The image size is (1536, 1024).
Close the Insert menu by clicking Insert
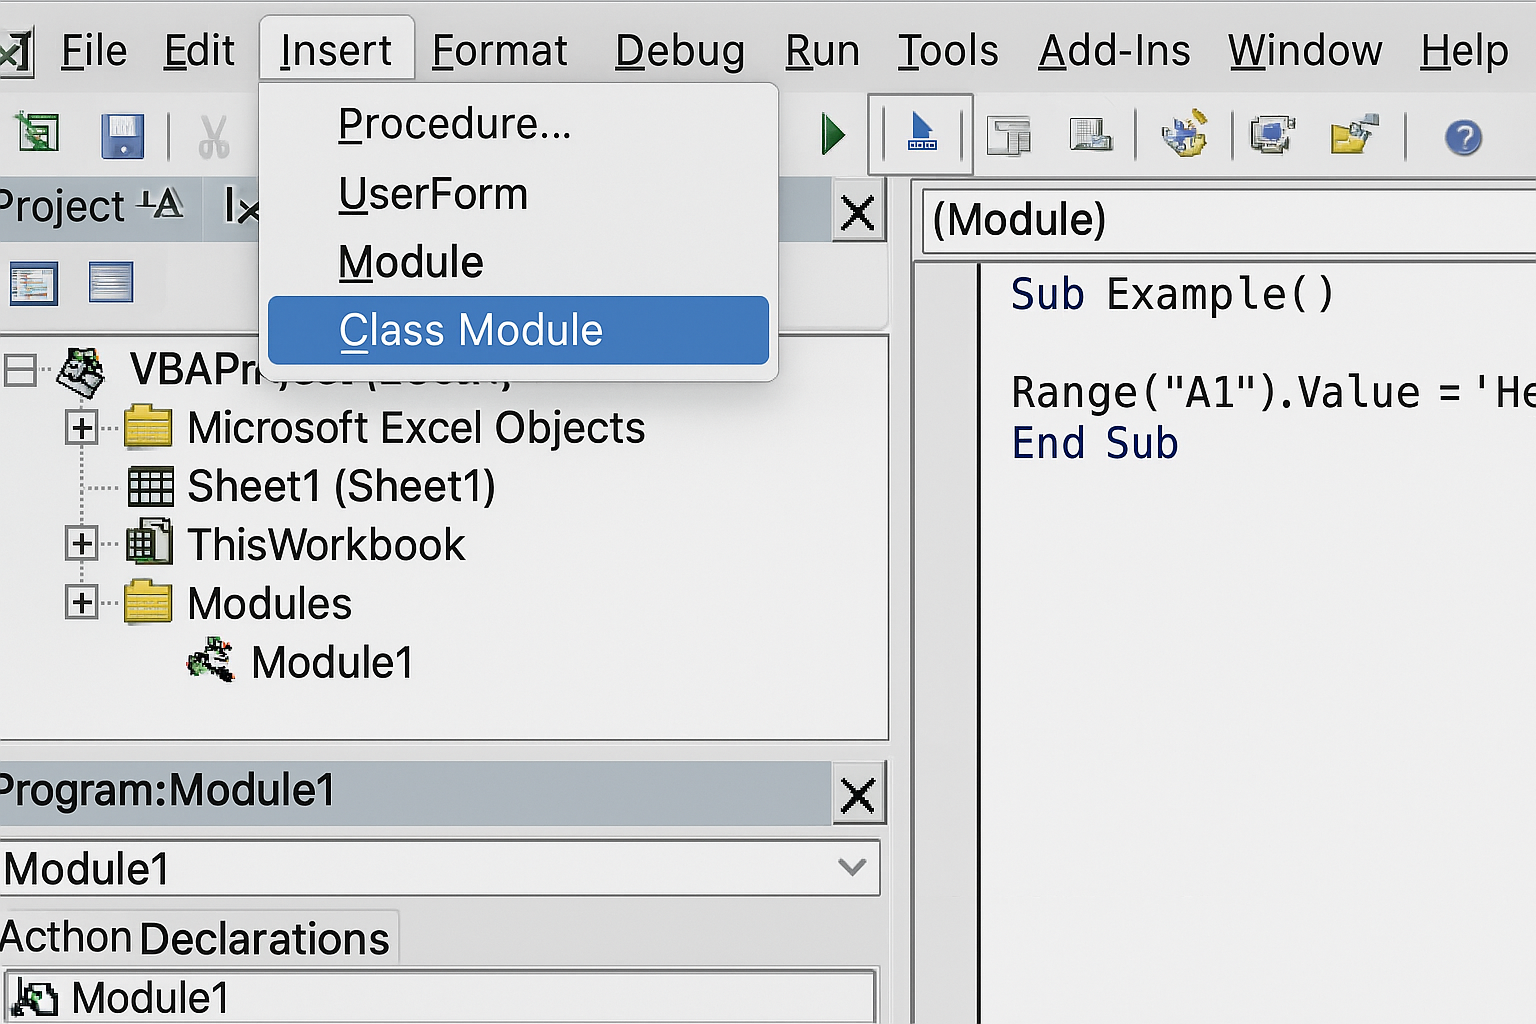click(336, 50)
